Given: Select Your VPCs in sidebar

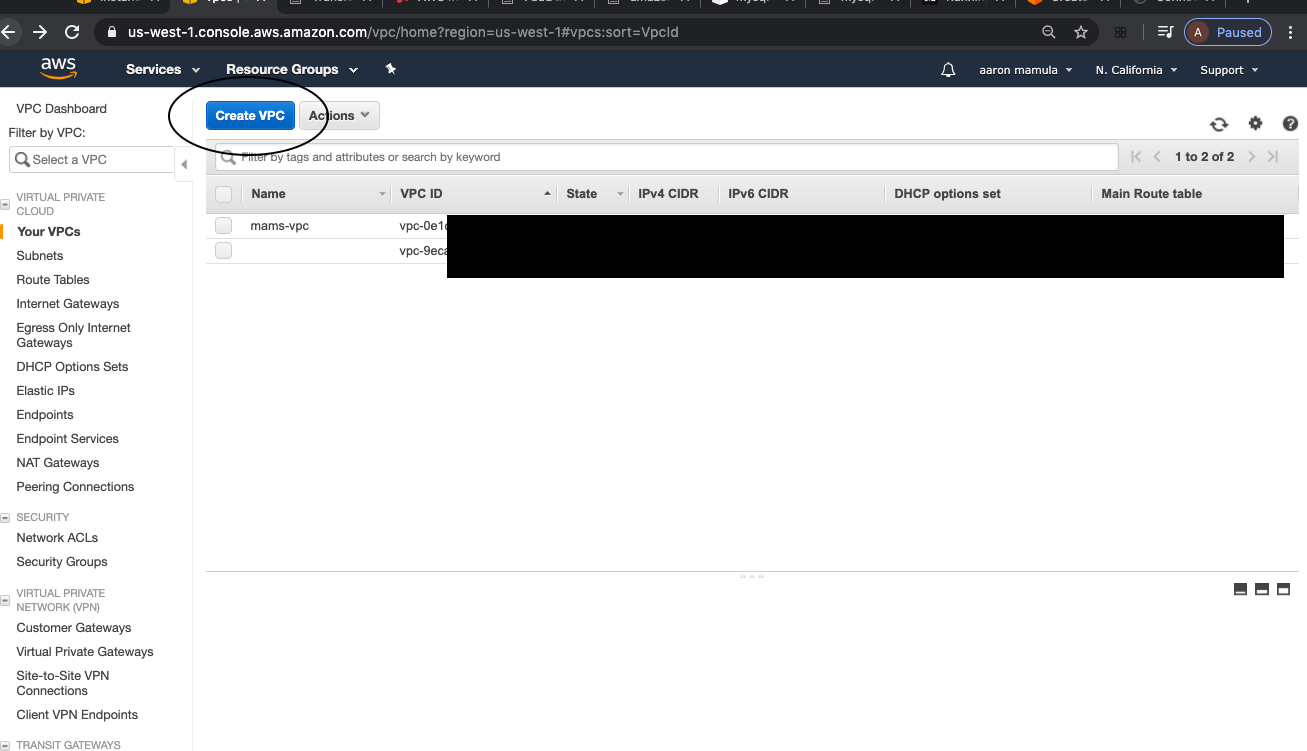Looking at the screenshot, I should coord(48,232).
